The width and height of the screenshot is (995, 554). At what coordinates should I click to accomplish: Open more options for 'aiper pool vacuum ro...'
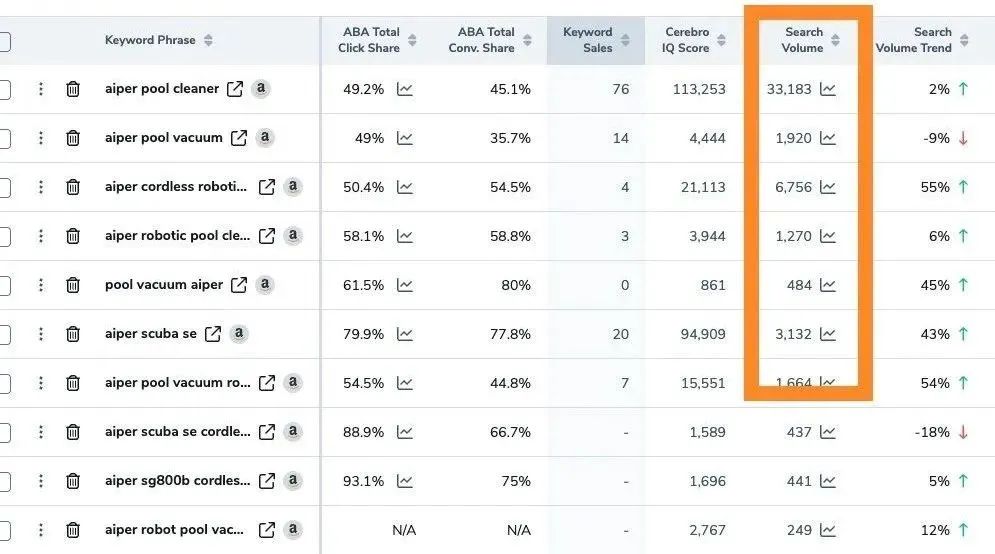click(41, 383)
